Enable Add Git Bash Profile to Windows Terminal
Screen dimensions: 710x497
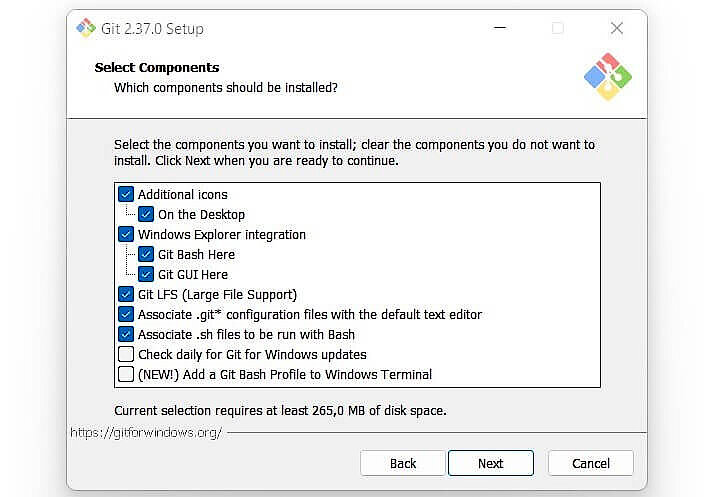coord(126,374)
